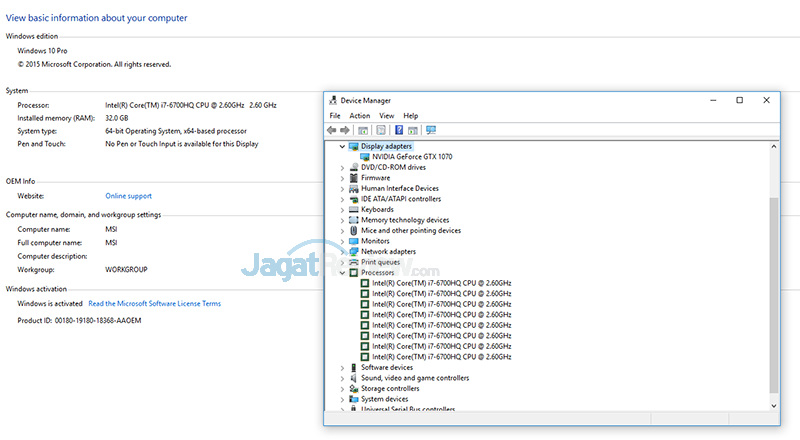
Task: Click the Show/Hide Console Tree toolbar icon
Action: coord(363,130)
